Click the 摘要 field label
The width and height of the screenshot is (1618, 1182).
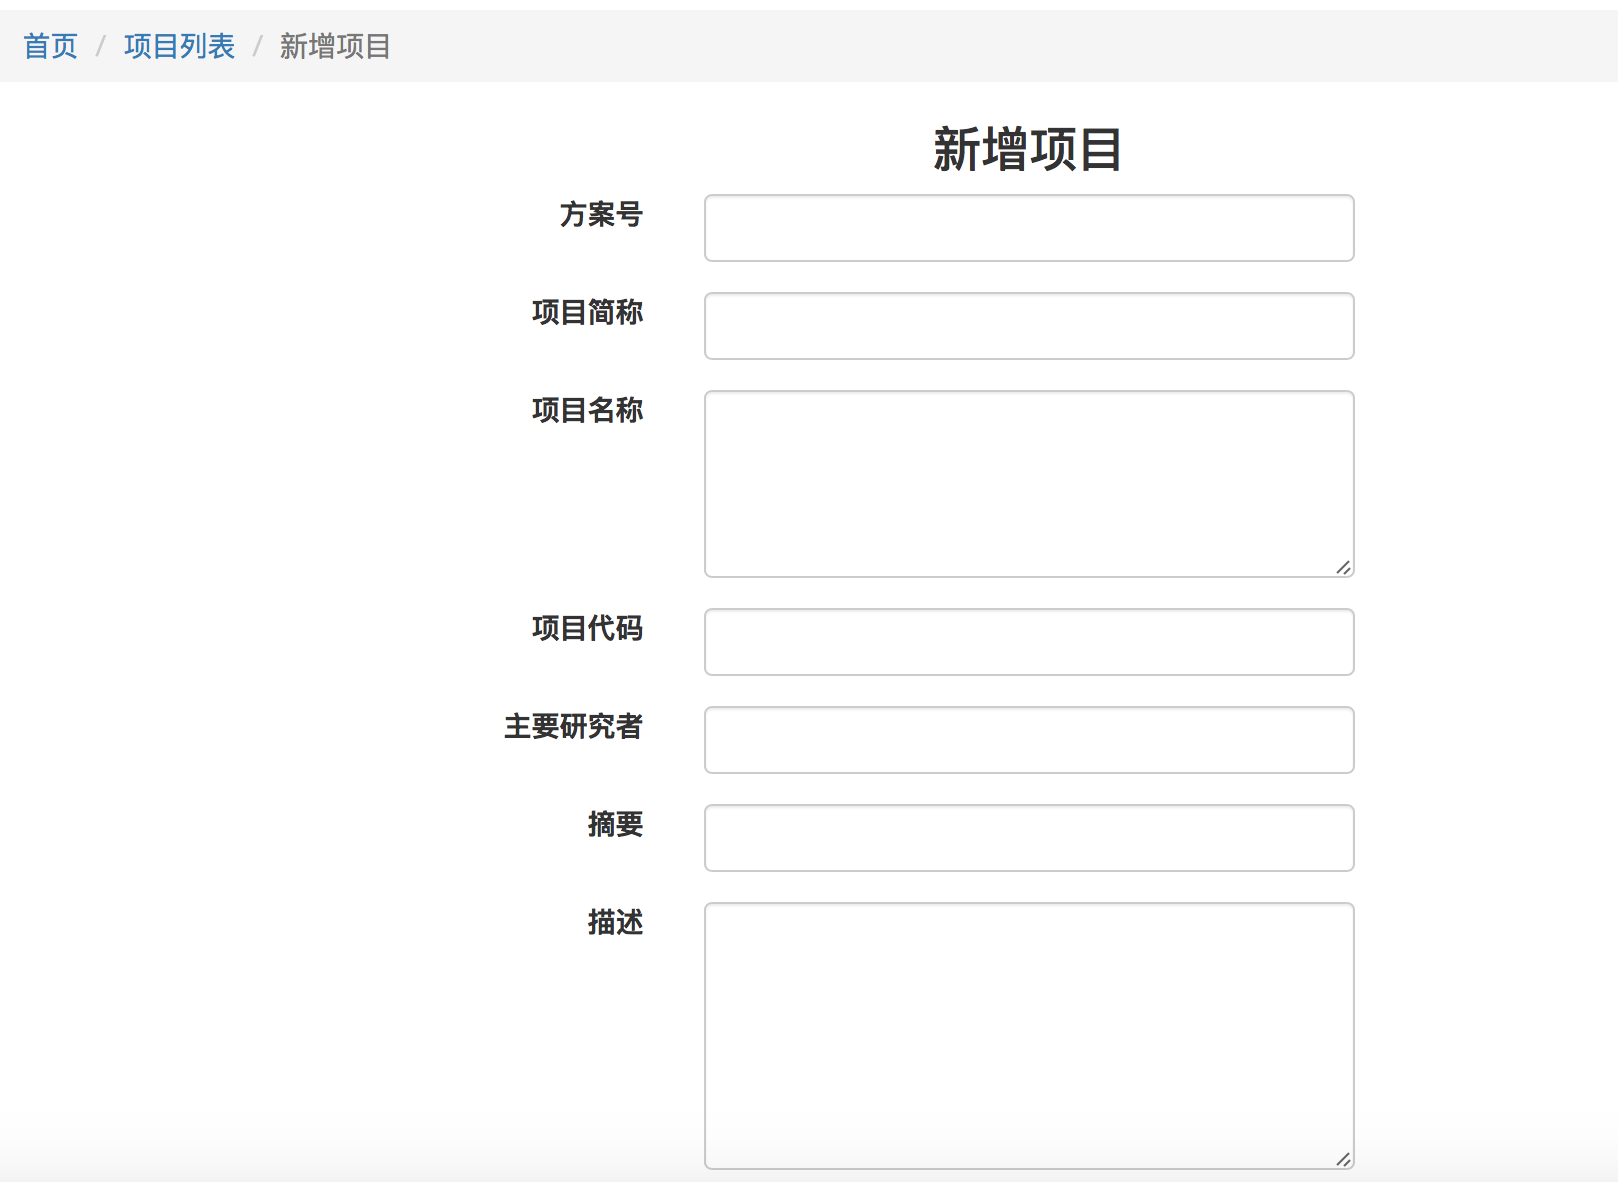[615, 824]
